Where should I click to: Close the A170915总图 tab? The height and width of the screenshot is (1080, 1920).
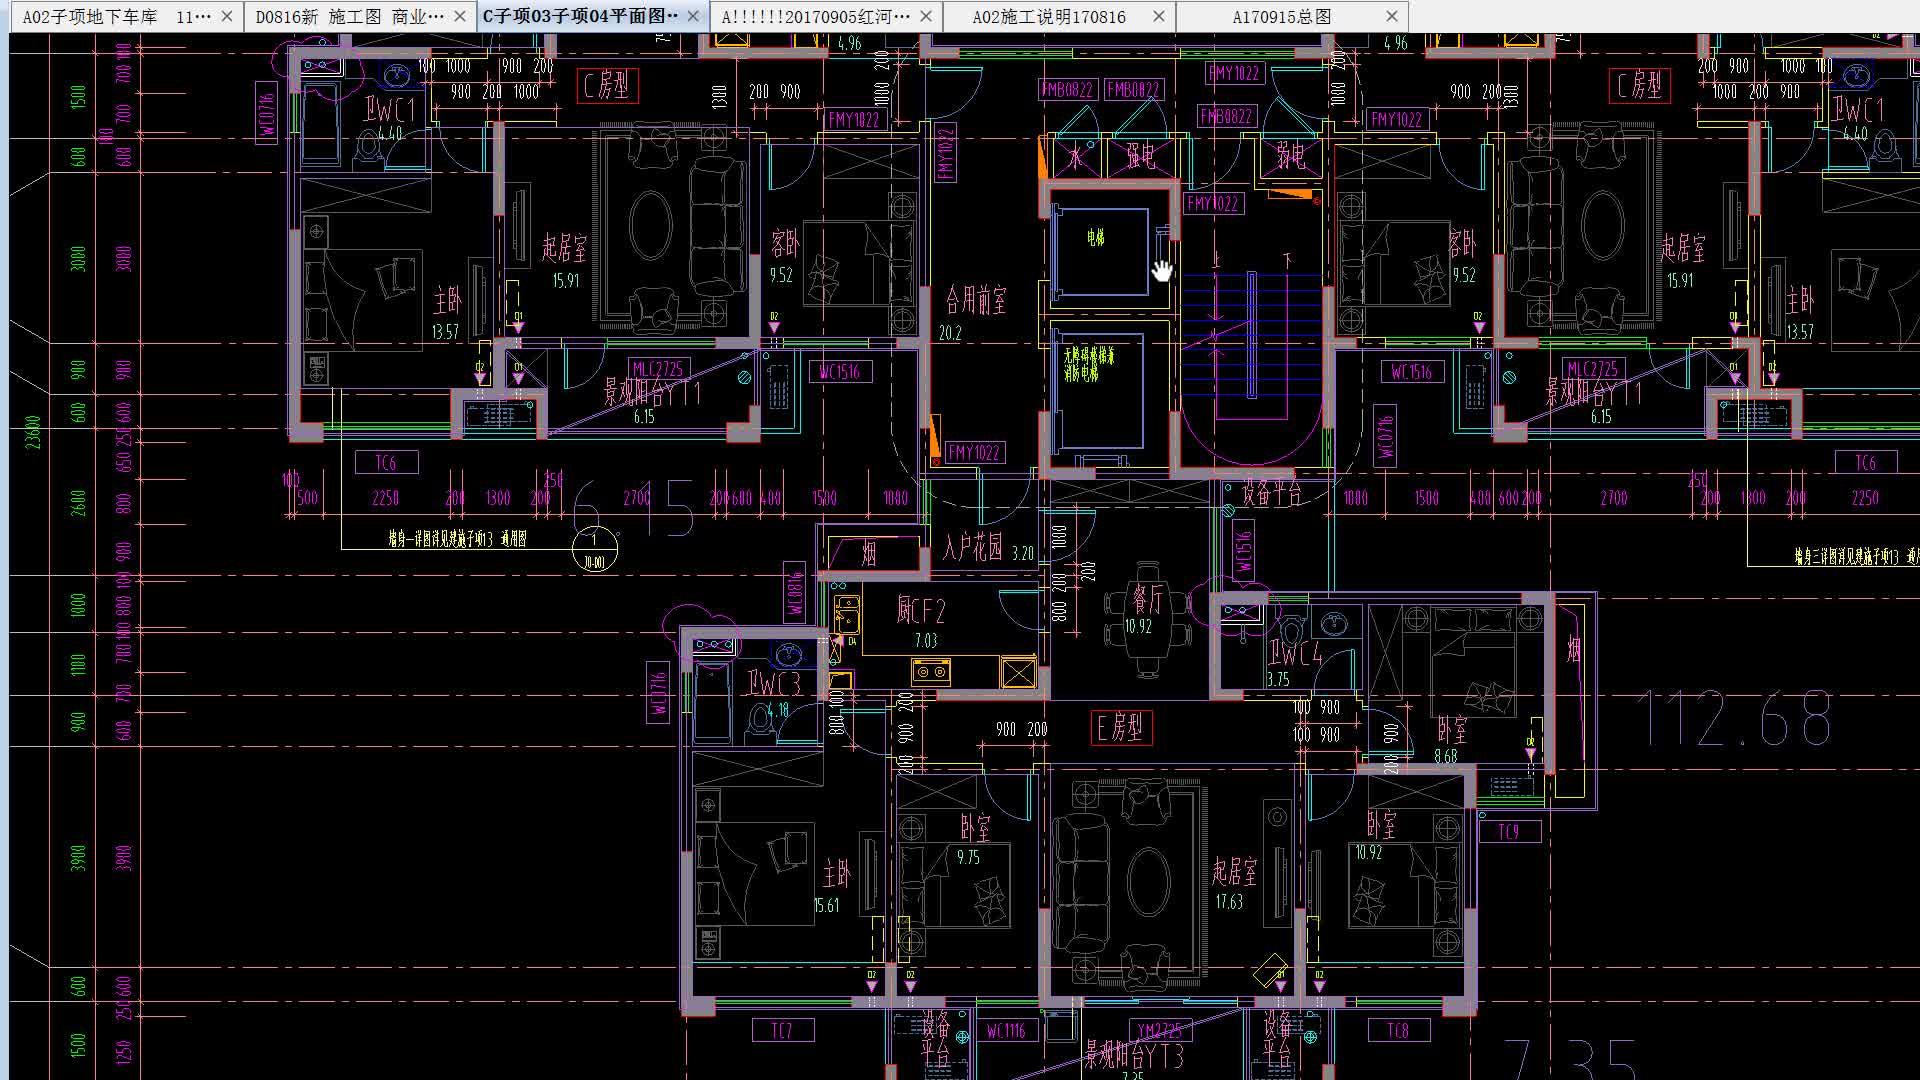[1392, 16]
